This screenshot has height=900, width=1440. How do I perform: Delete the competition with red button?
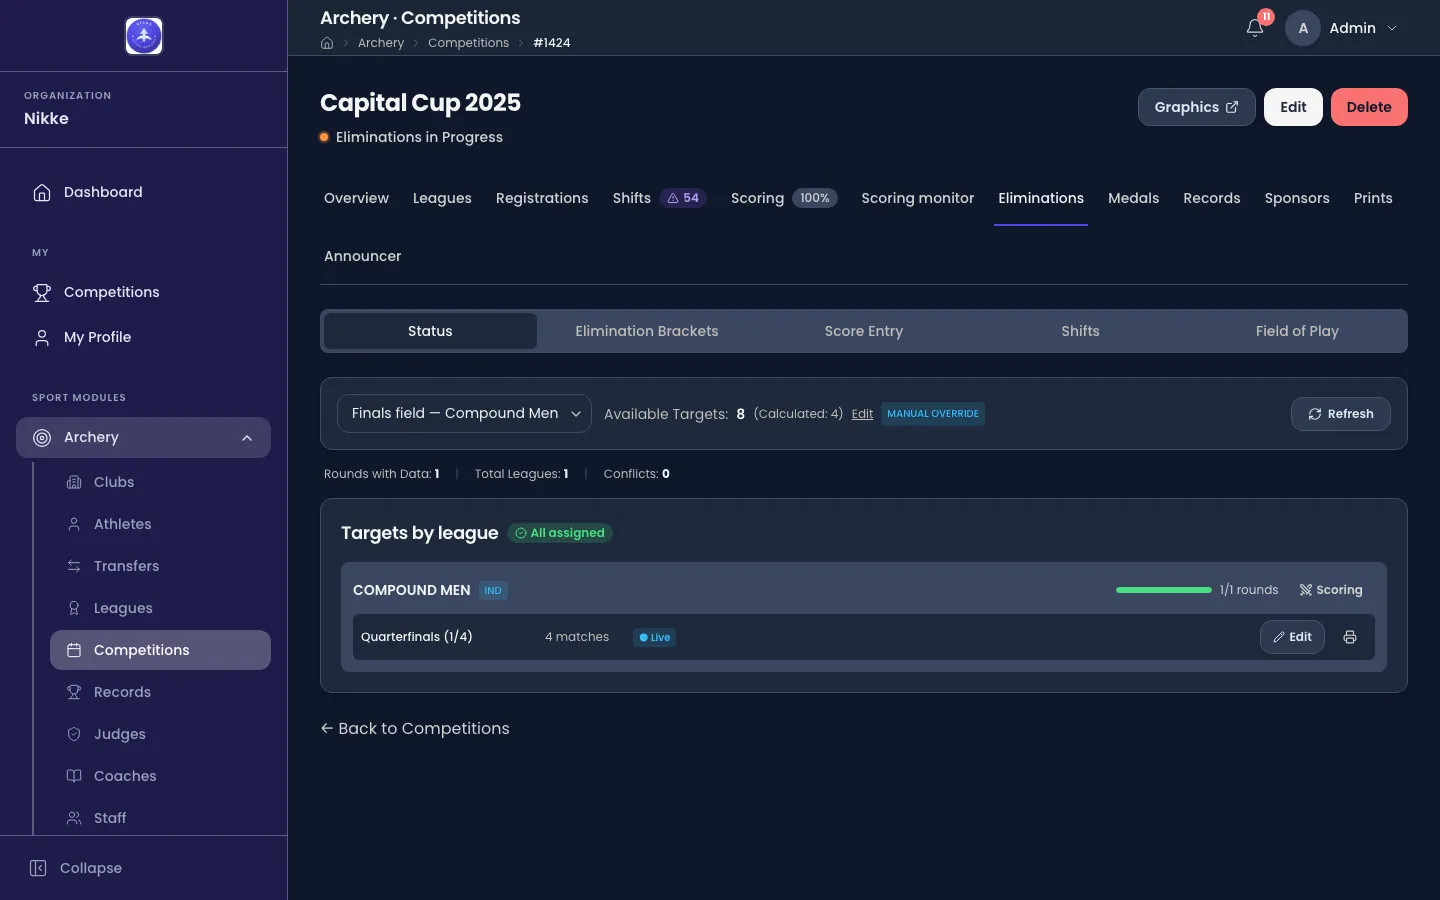tap(1369, 107)
